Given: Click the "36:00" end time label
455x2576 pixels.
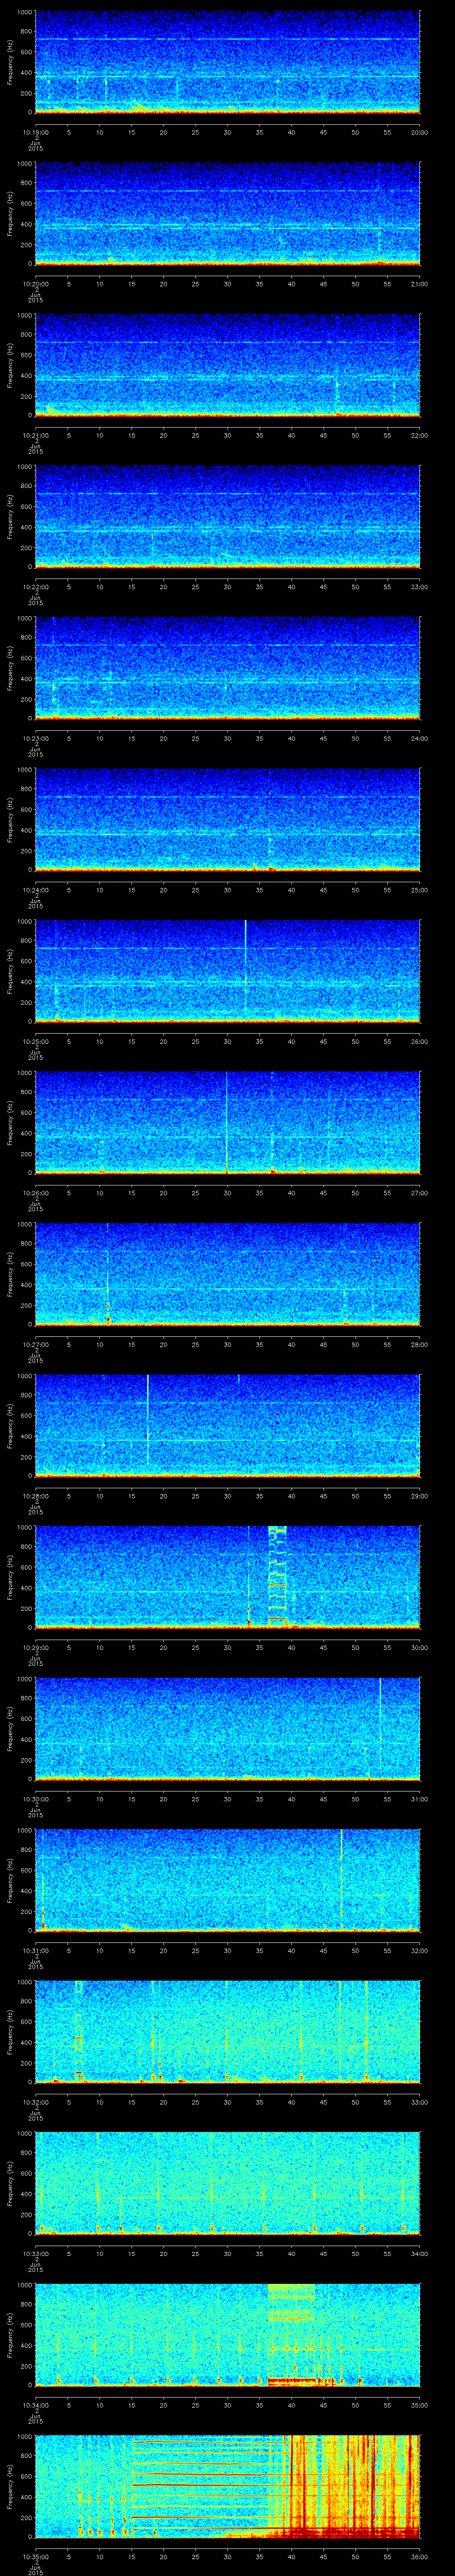Looking at the screenshot, I should (x=420, y=2556).
